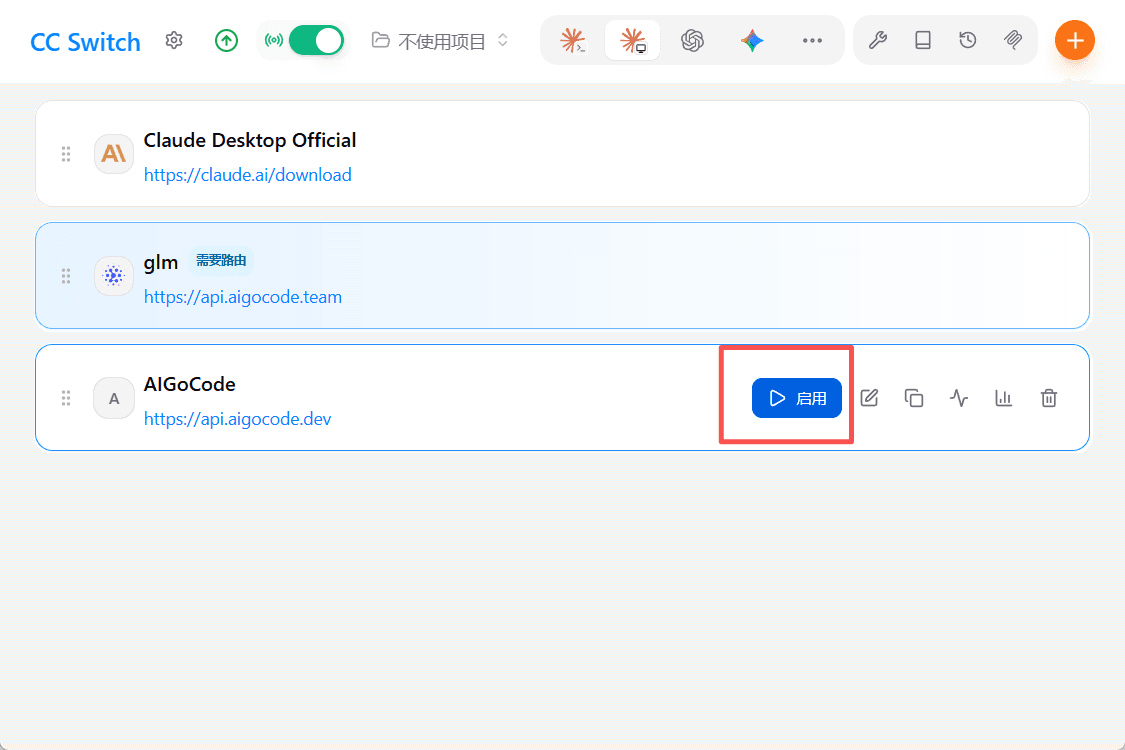Open the claude.ai/download link

[x=248, y=175]
